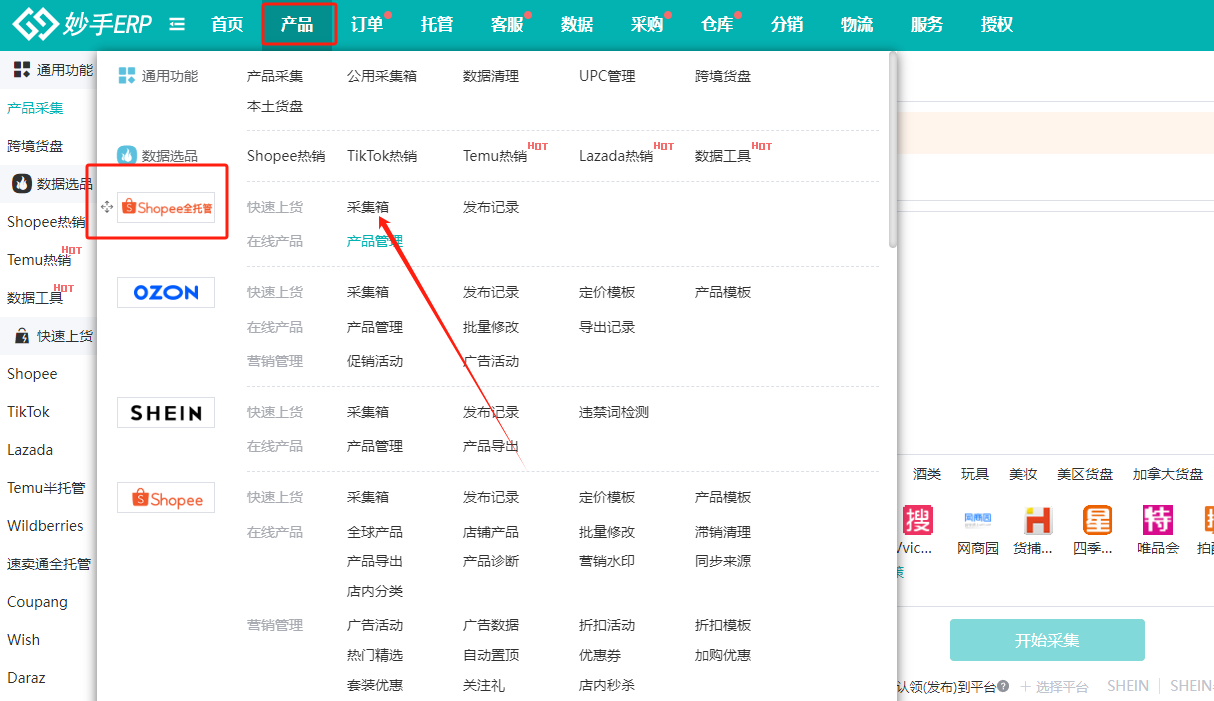1214x701 pixels.
Task: Select Temu半托管 in the left sidebar
Action: (46, 488)
